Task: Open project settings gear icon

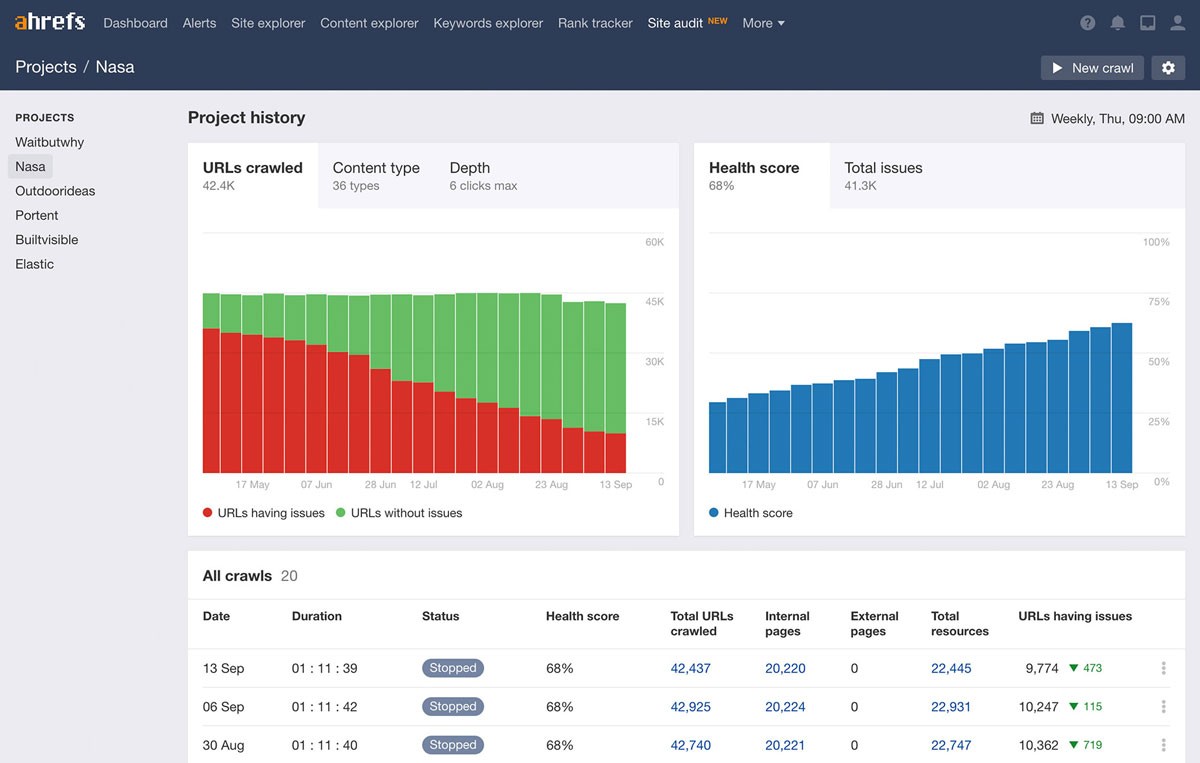Action: click(x=1168, y=68)
